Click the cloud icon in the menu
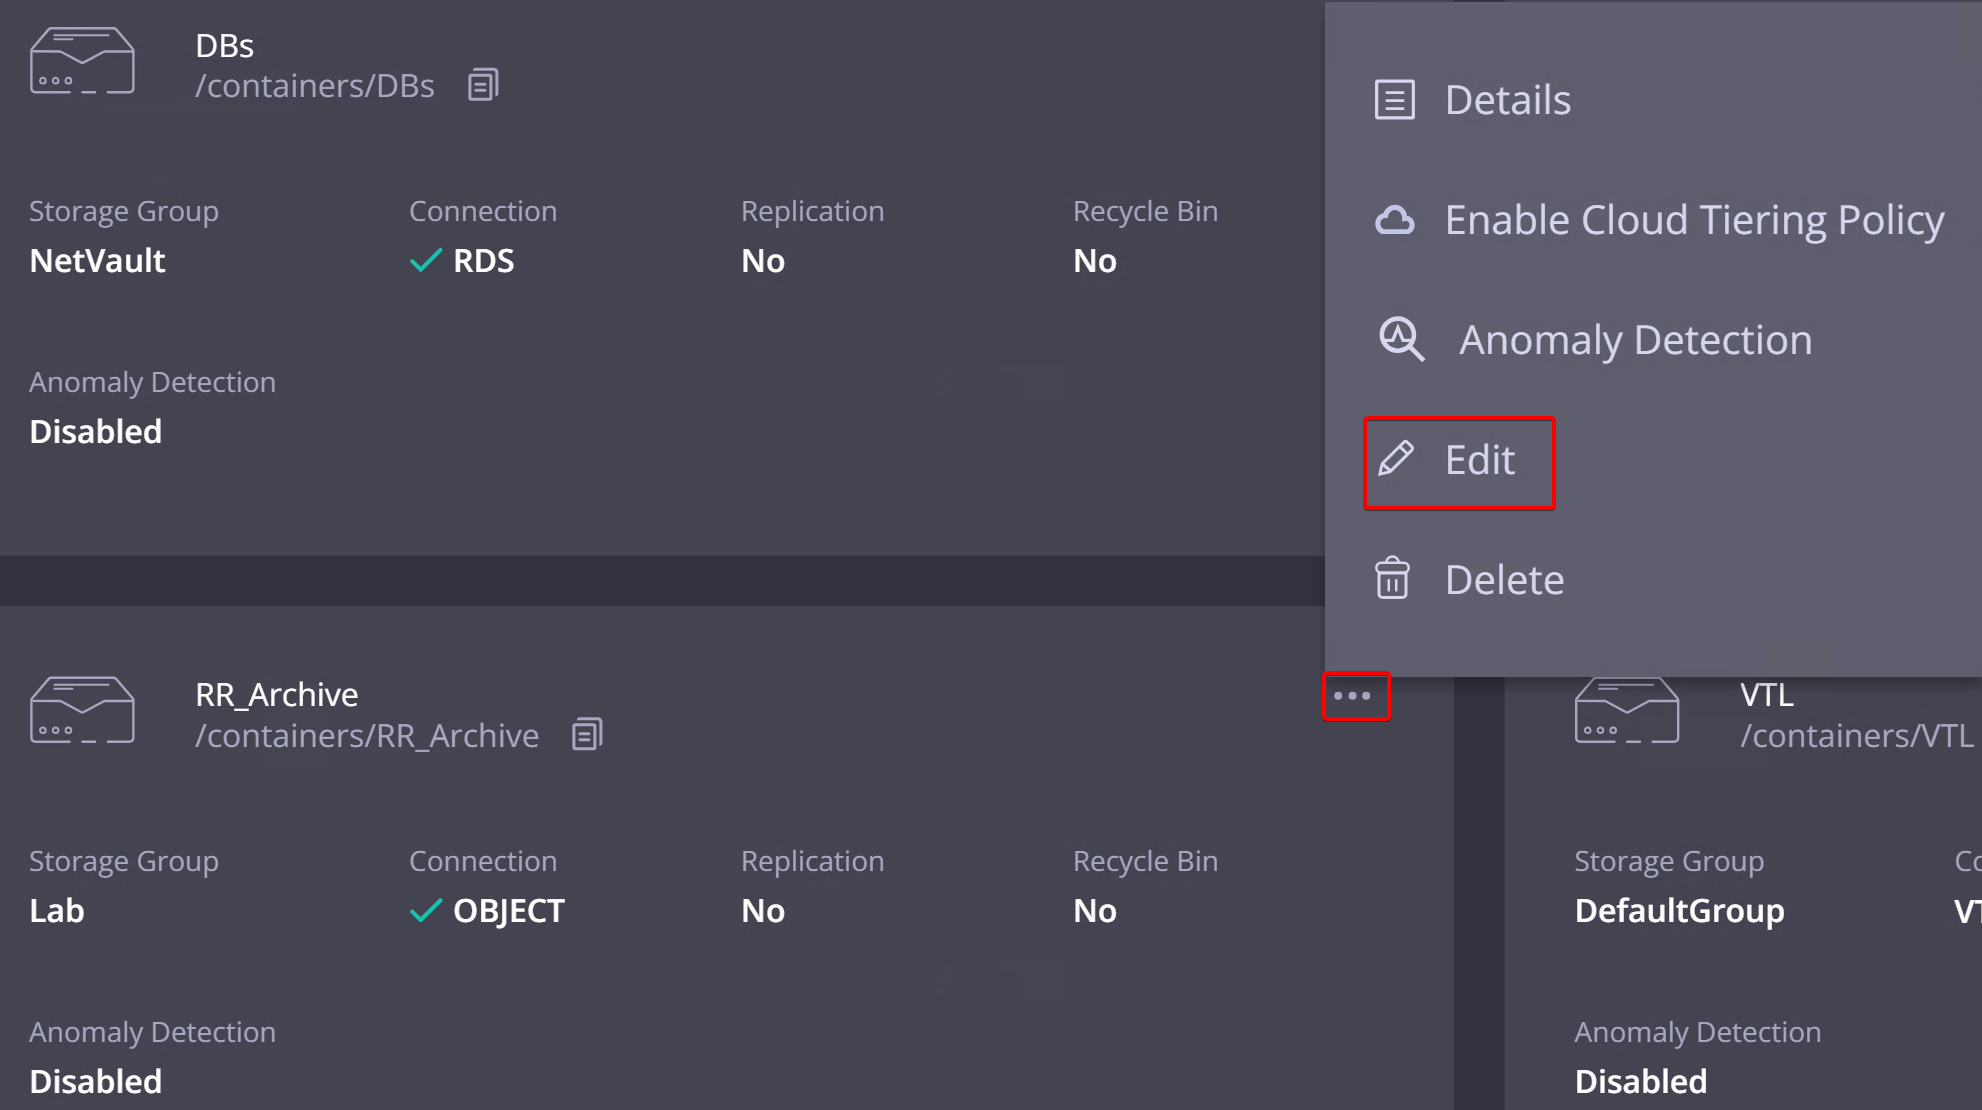The height and width of the screenshot is (1110, 1982). pos(1394,220)
